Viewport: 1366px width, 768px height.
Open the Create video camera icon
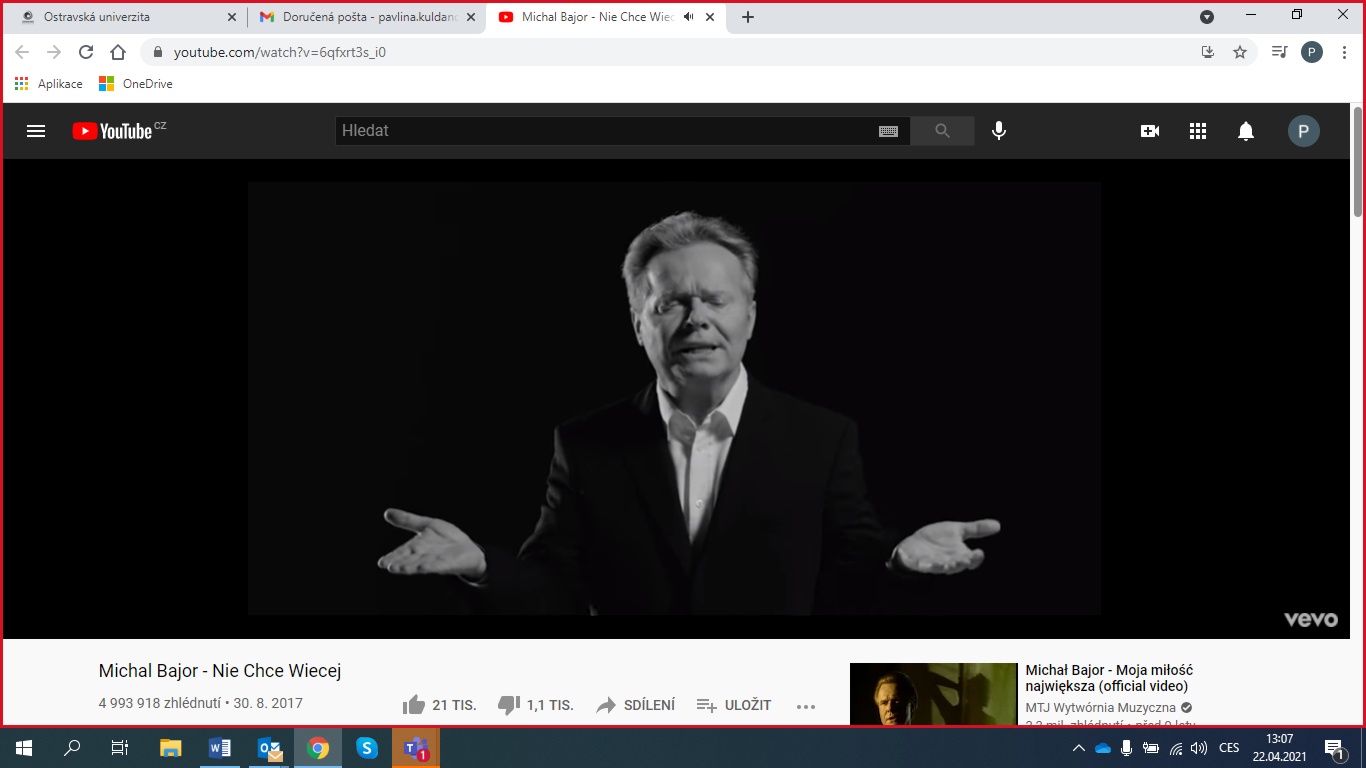coord(1150,131)
